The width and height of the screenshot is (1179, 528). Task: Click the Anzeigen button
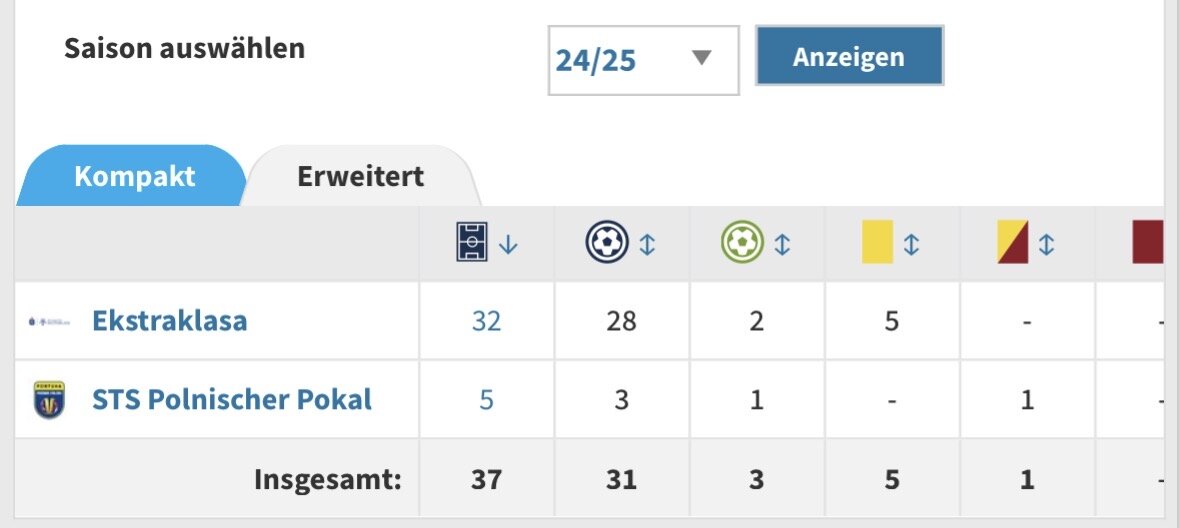click(x=849, y=56)
